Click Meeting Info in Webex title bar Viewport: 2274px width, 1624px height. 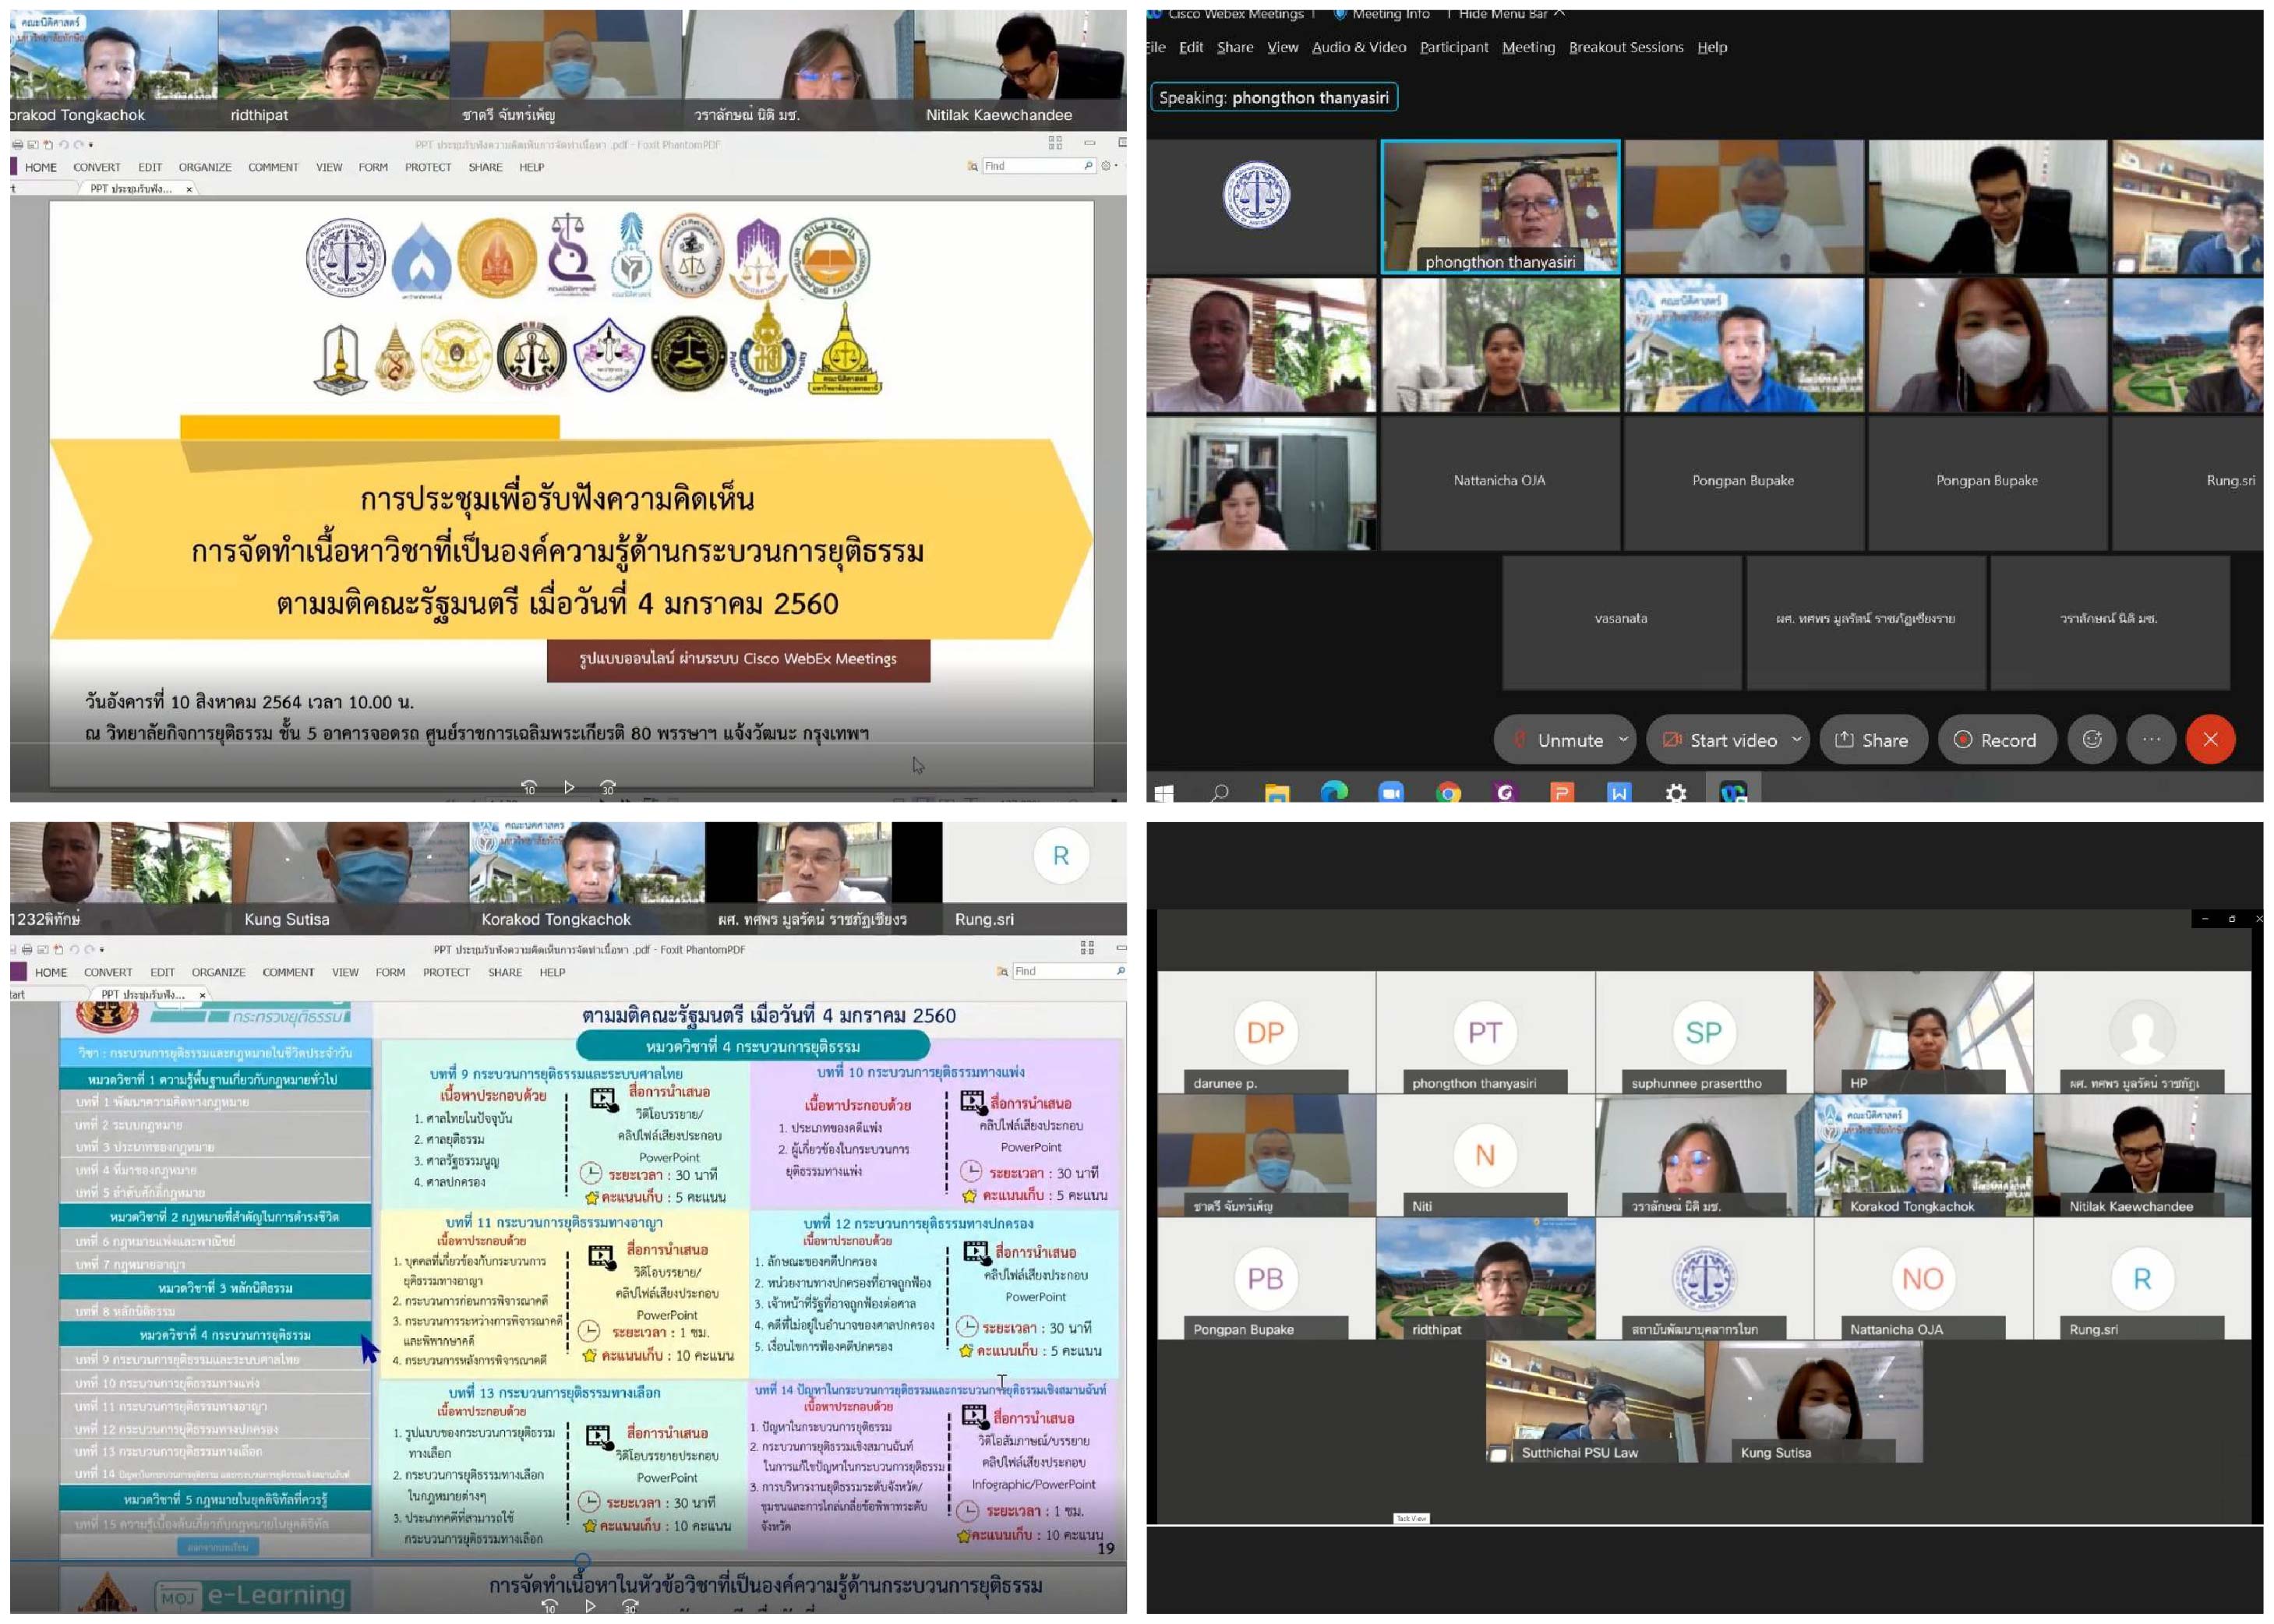(x=1390, y=14)
